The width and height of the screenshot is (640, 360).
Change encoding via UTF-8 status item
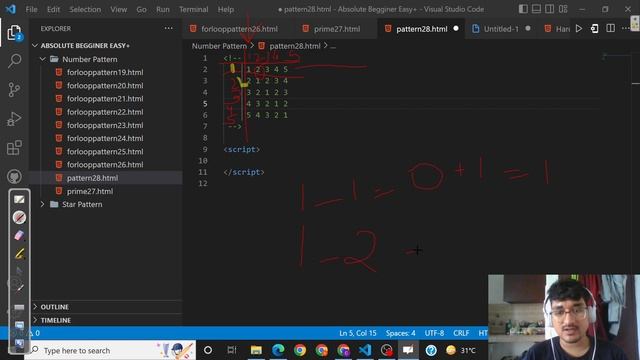pos(434,333)
